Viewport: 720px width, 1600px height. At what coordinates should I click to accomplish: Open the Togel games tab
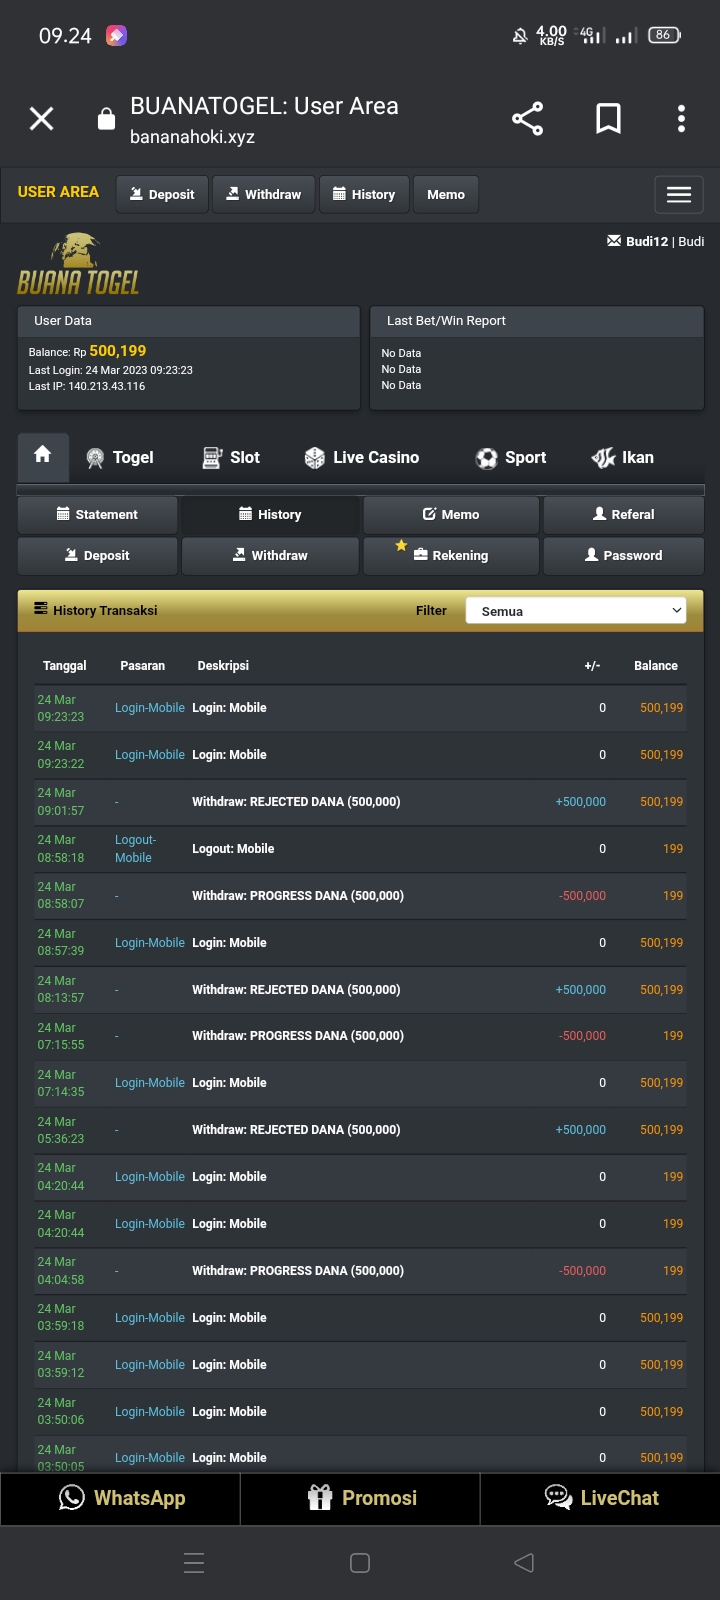tap(120, 458)
